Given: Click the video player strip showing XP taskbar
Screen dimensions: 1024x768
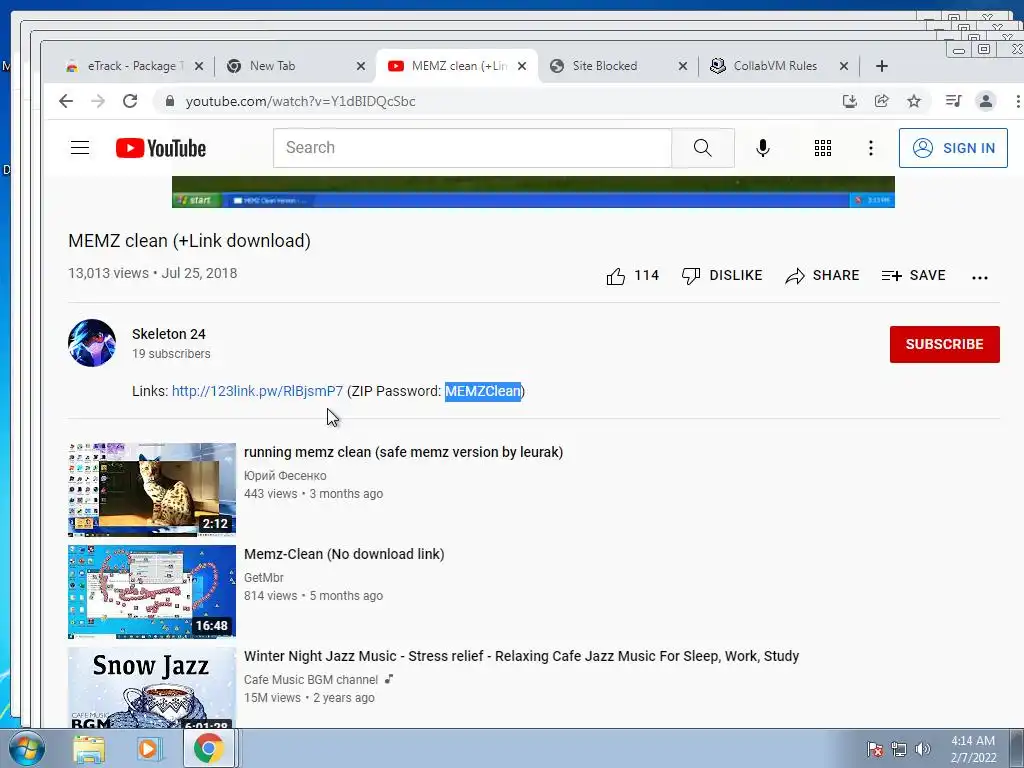Looking at the screenshot, I should [533, 192].
